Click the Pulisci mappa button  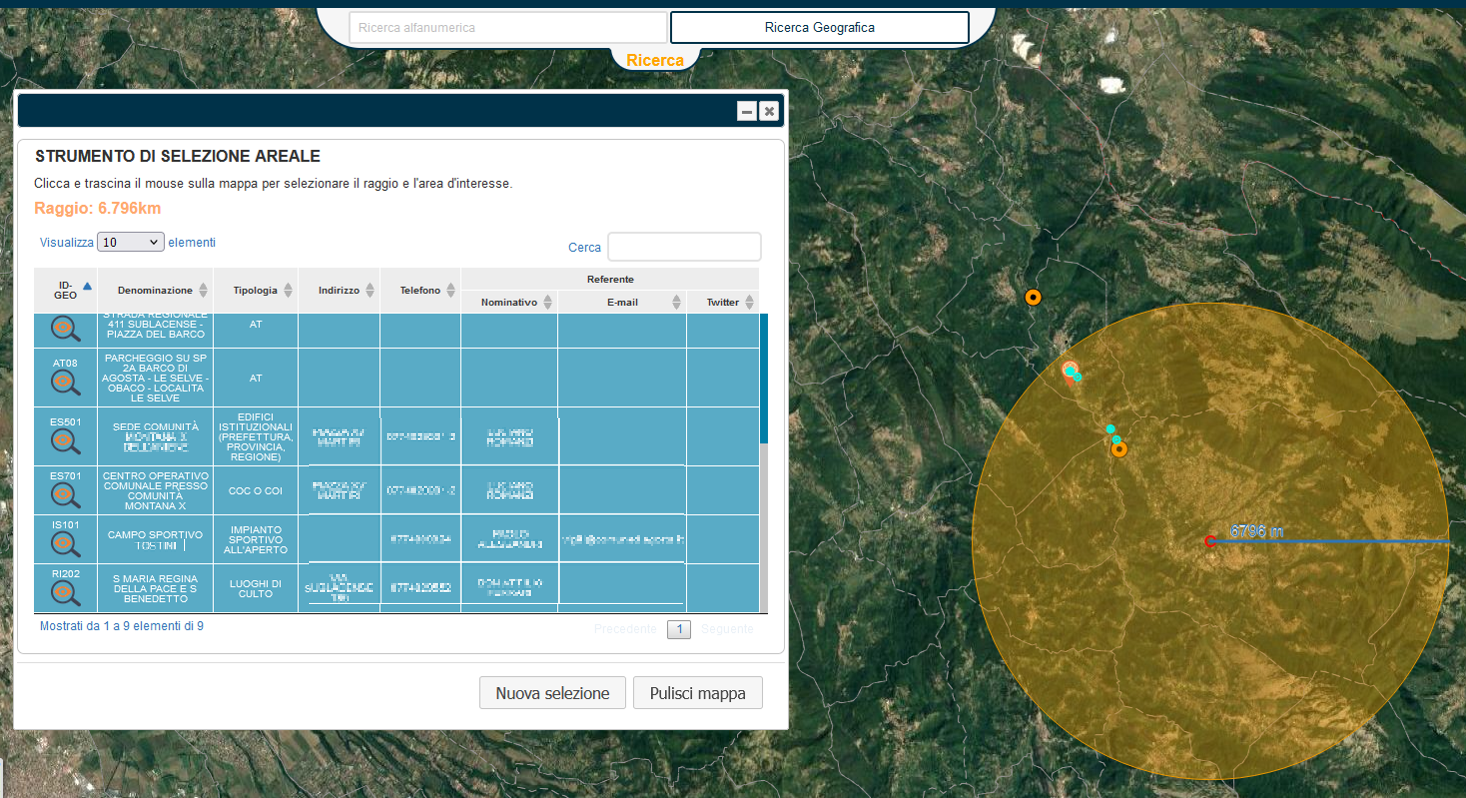pyautogui.click(x=697, y=693)
